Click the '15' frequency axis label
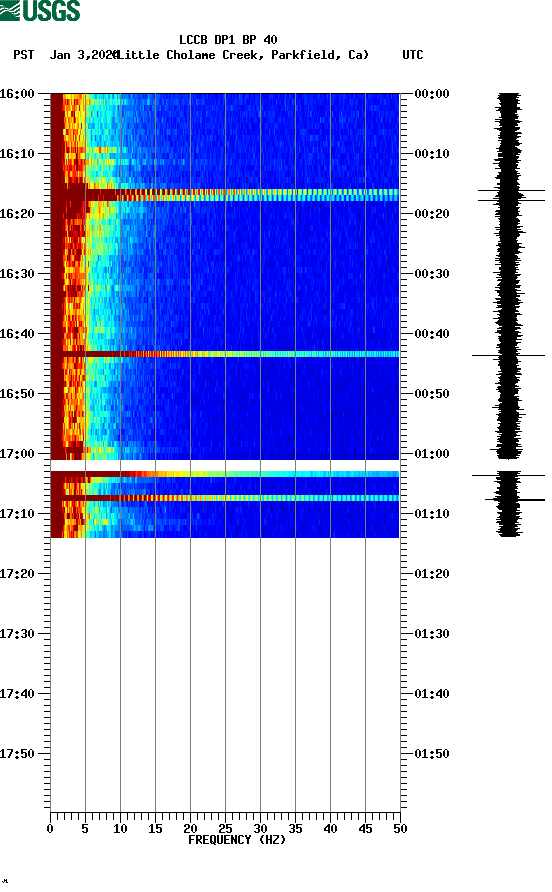 [155, 829]
